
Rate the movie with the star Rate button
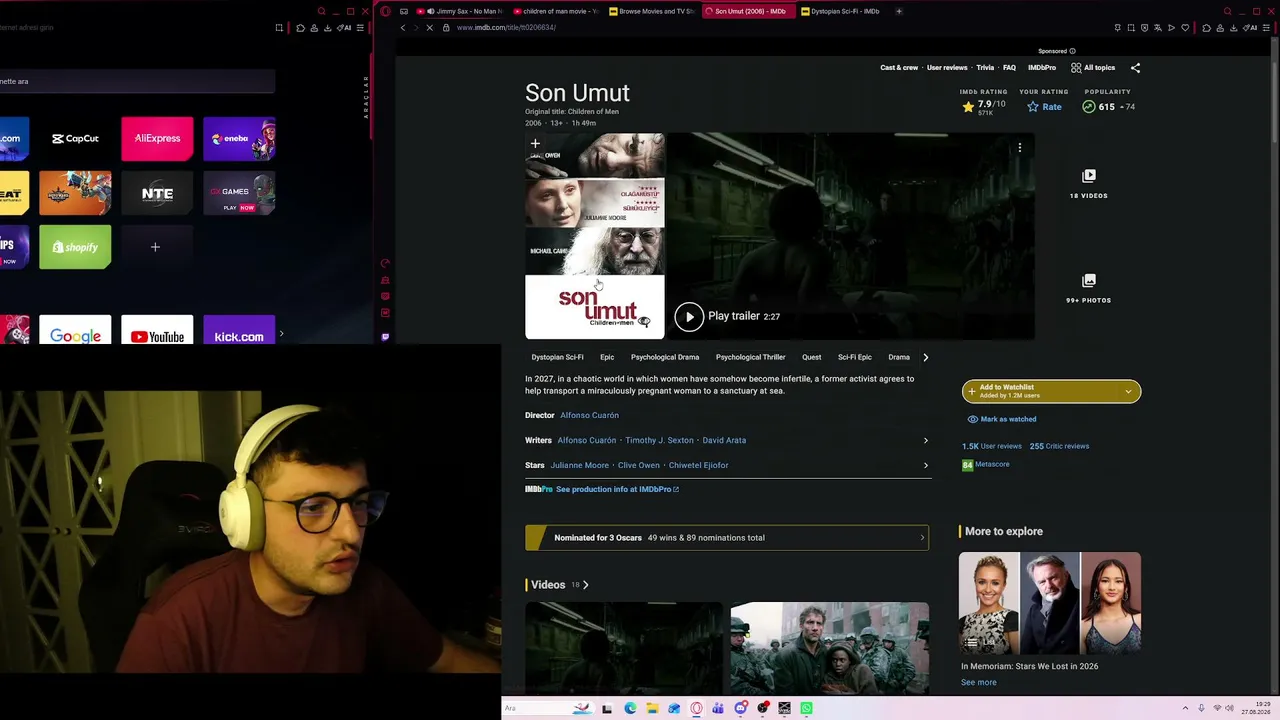(1044, 107)
